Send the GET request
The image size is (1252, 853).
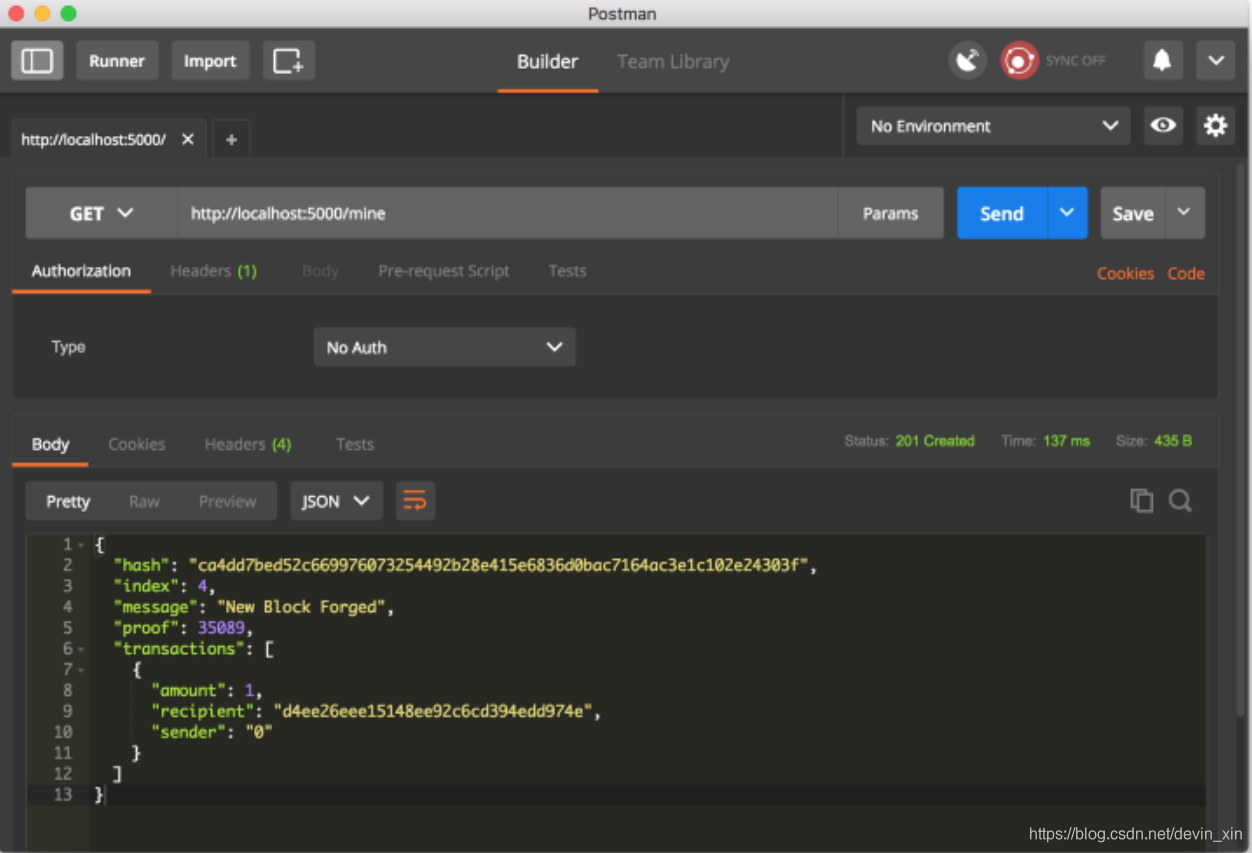[1002, 213]
